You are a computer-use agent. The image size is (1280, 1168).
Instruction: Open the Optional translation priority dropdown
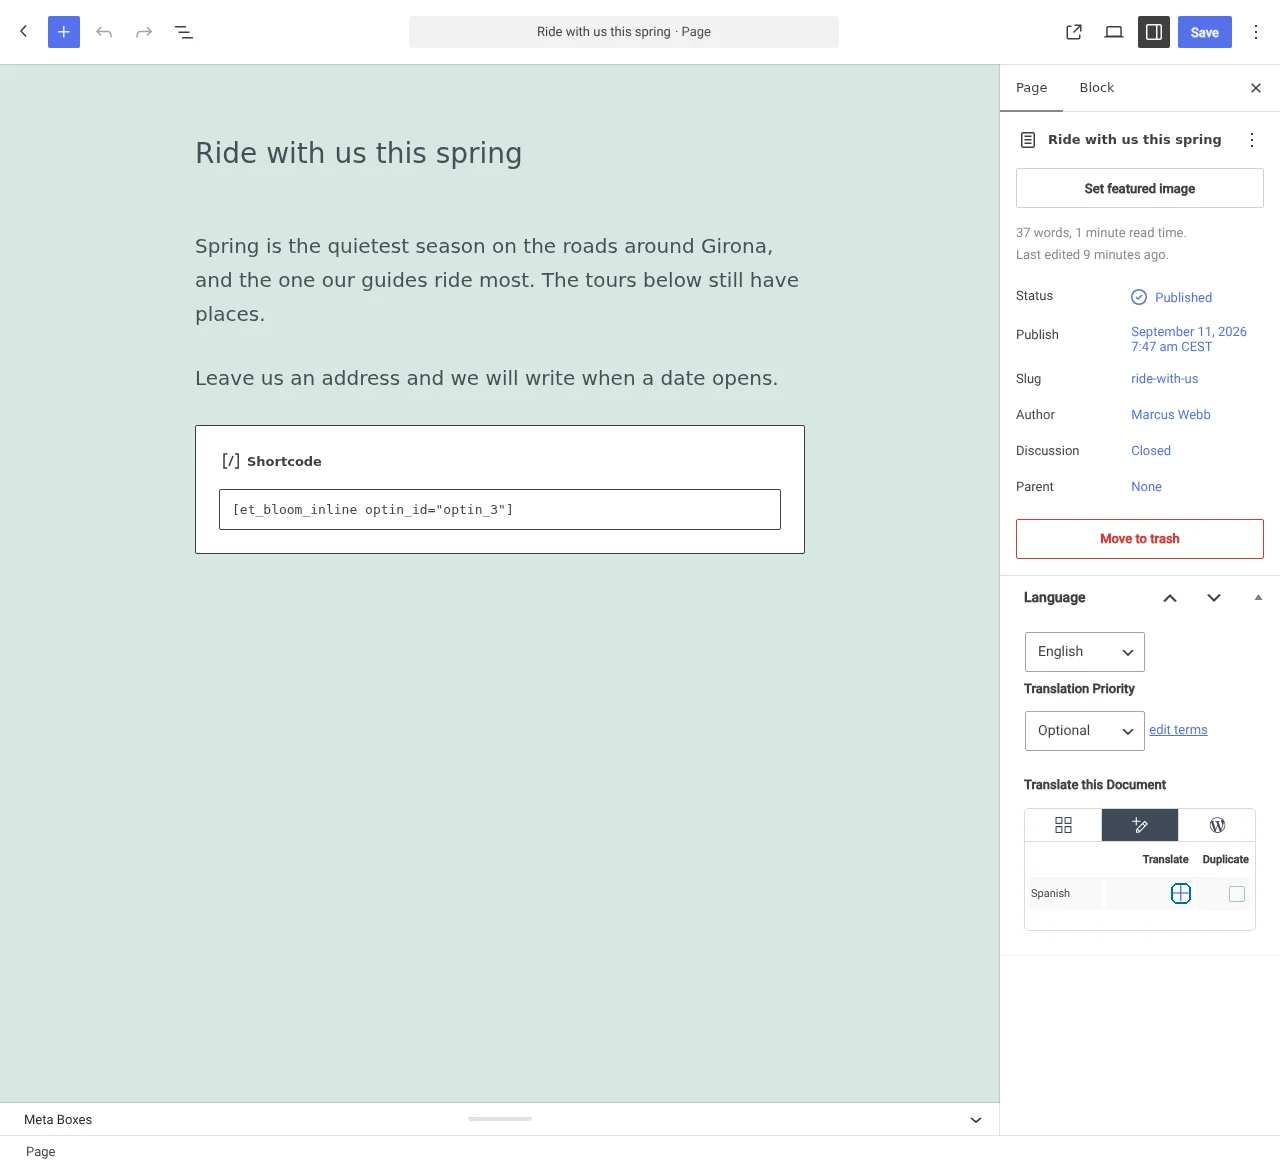point(1085,731)
